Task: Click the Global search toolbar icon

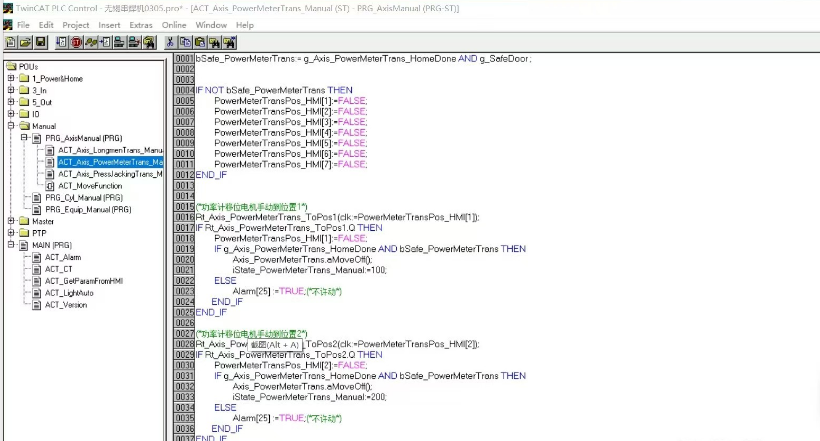Action: (x=149, y=42)
